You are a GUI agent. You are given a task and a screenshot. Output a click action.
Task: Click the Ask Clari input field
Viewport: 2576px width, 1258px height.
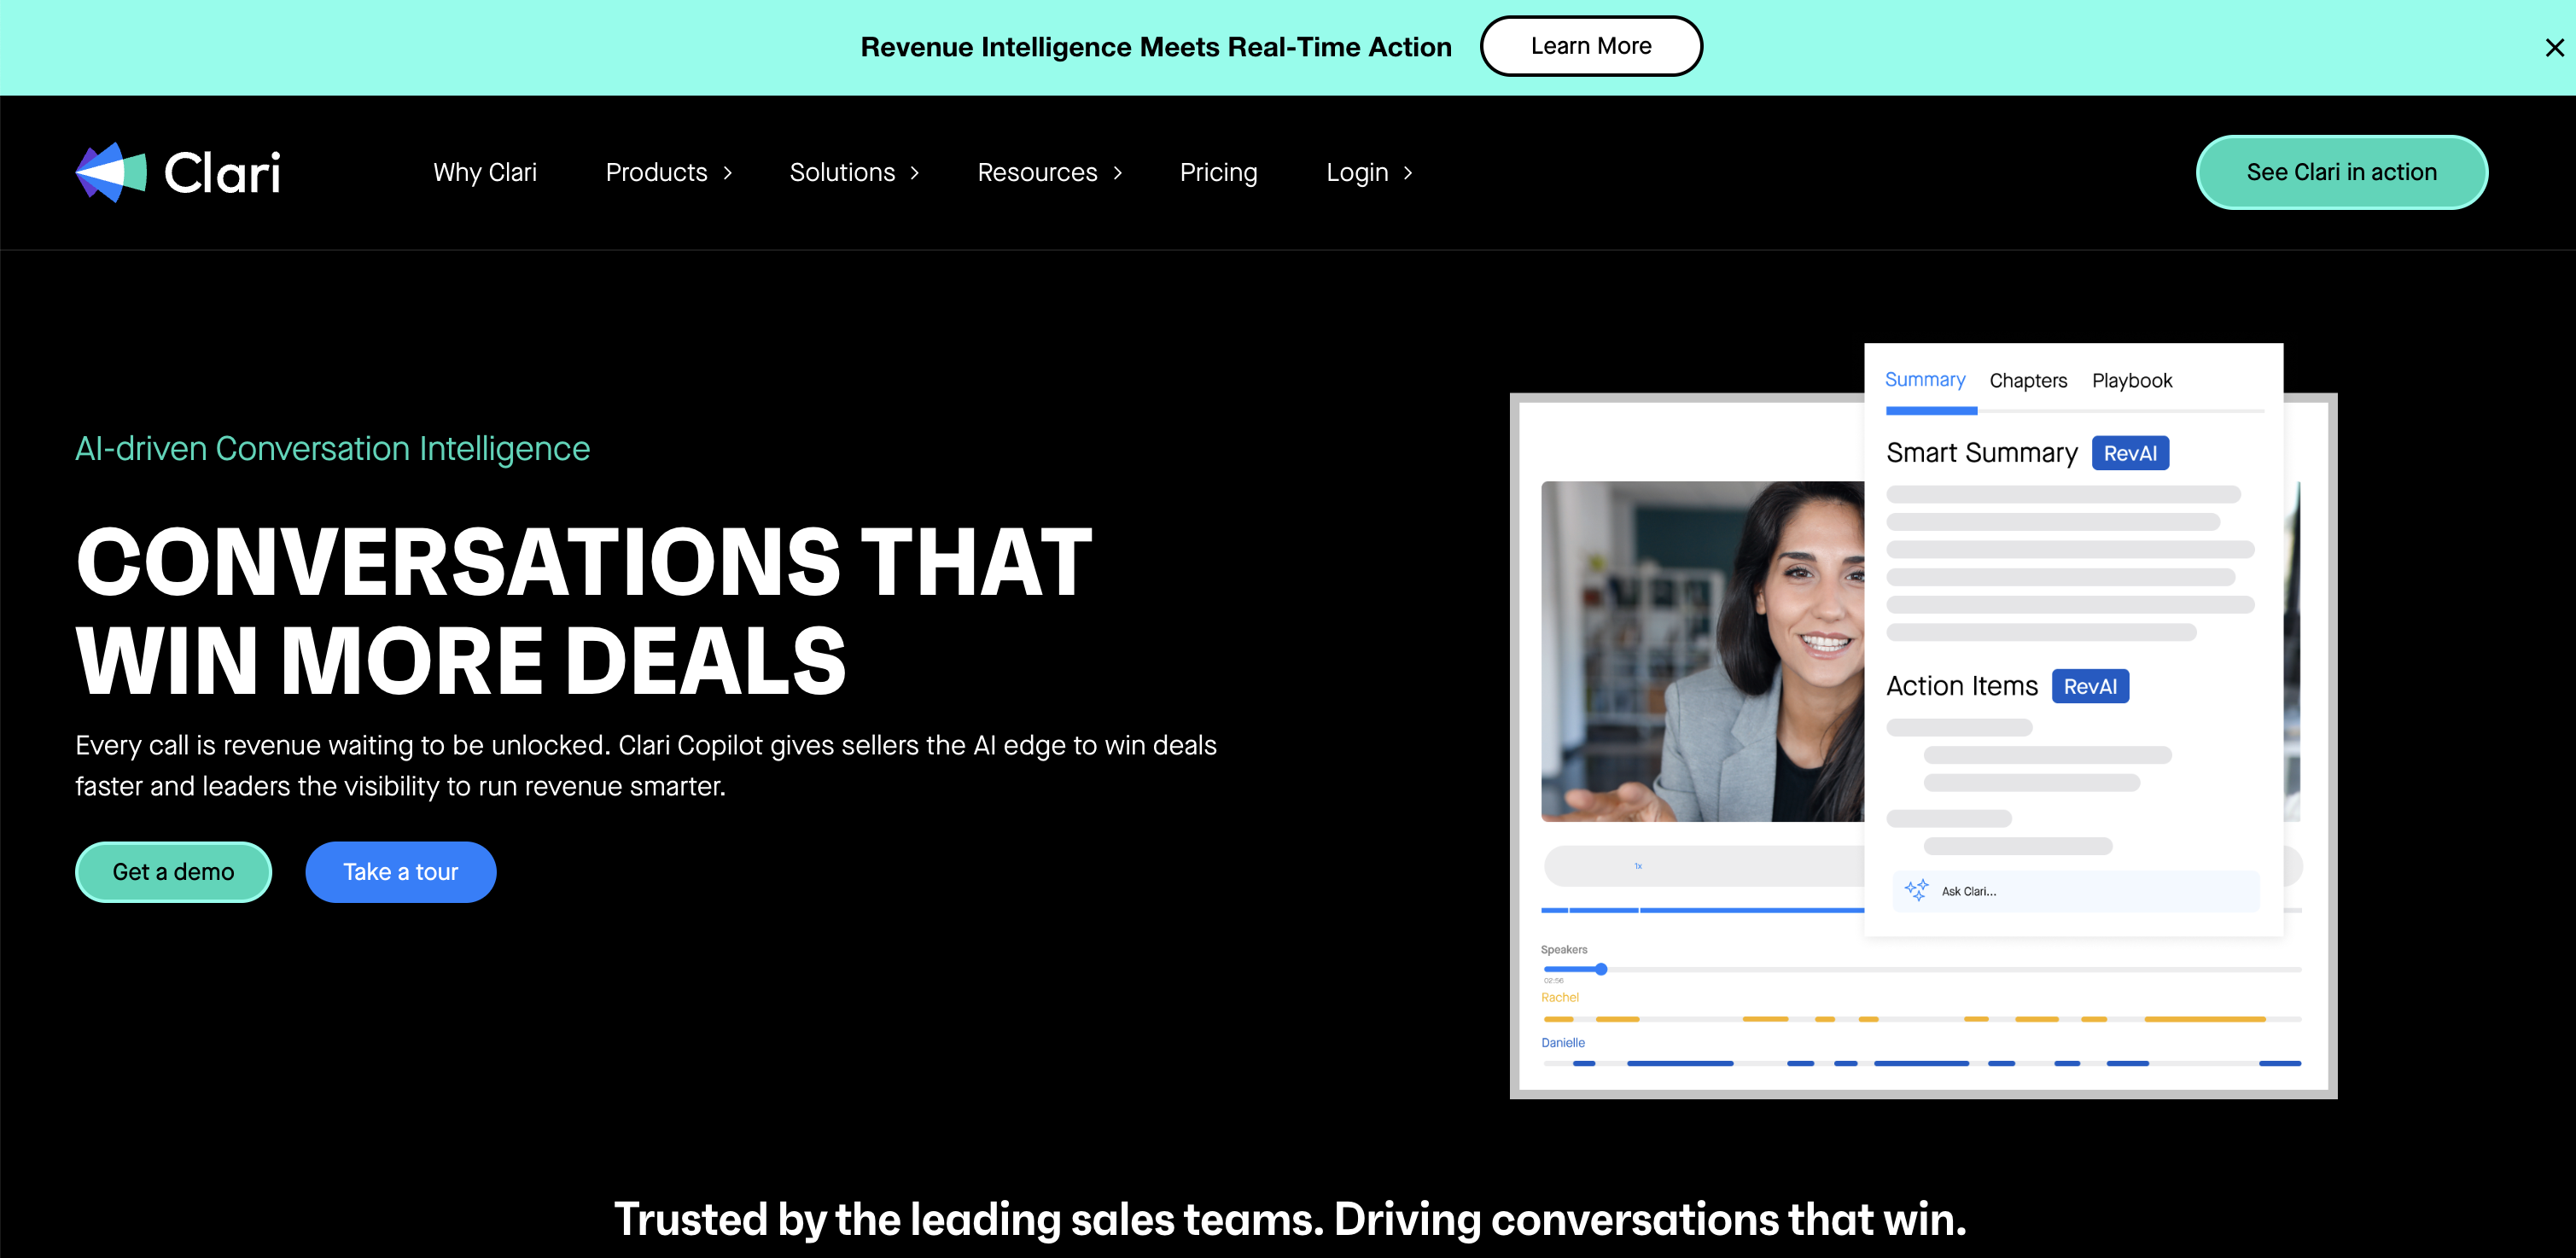[x=2075, y=891]
